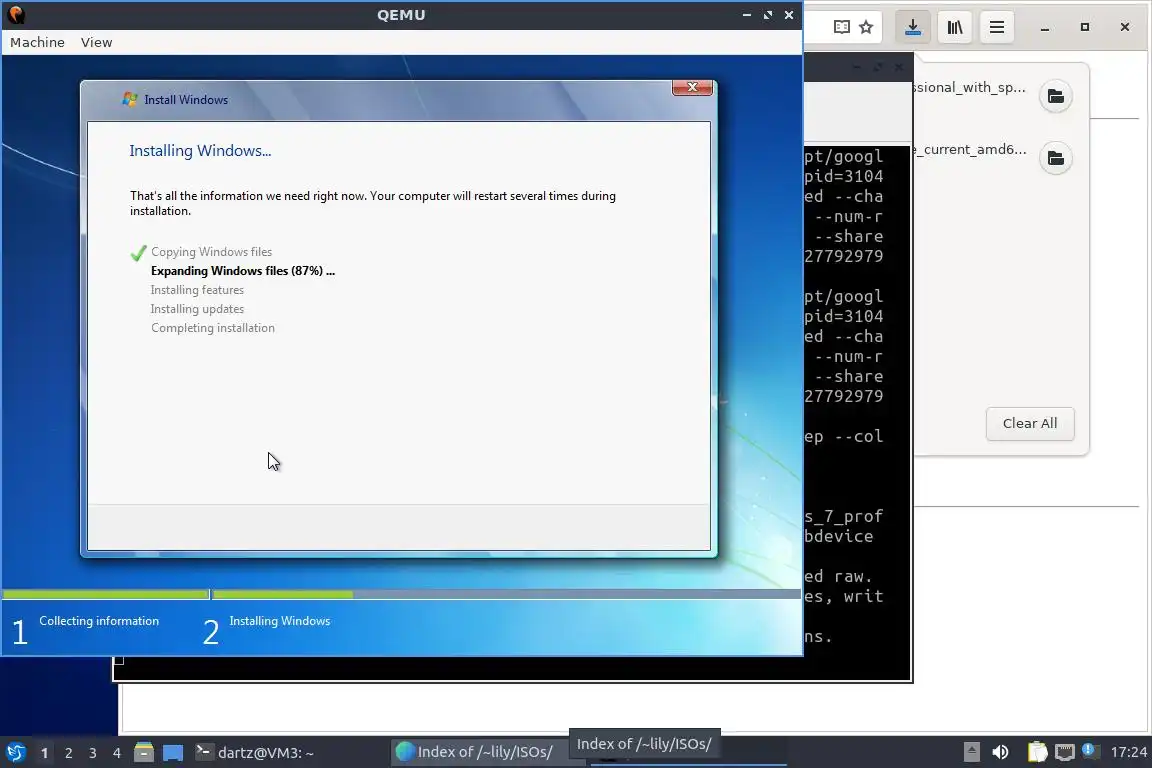Screen dimensions: 1152x768
Task: Open the volume control in tray
Action: pyautogui.click(x=1000, y=752)
